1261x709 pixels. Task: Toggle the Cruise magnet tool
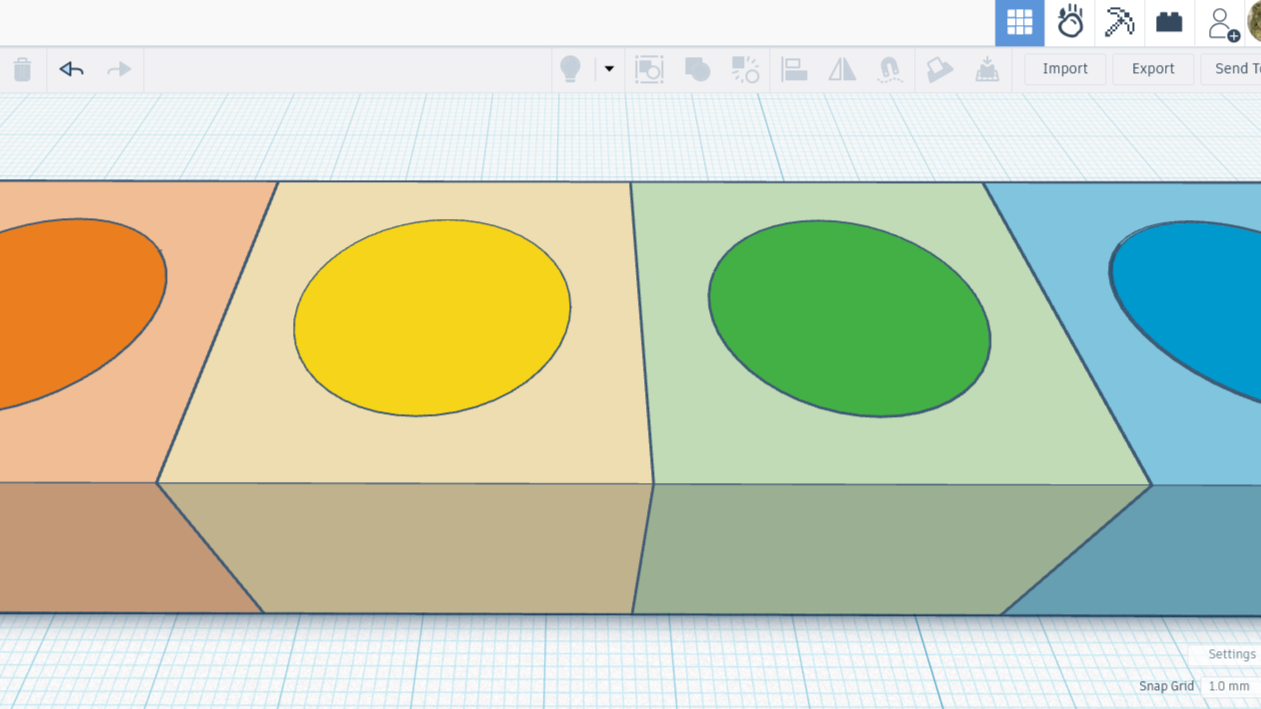[x=889, y=69]
